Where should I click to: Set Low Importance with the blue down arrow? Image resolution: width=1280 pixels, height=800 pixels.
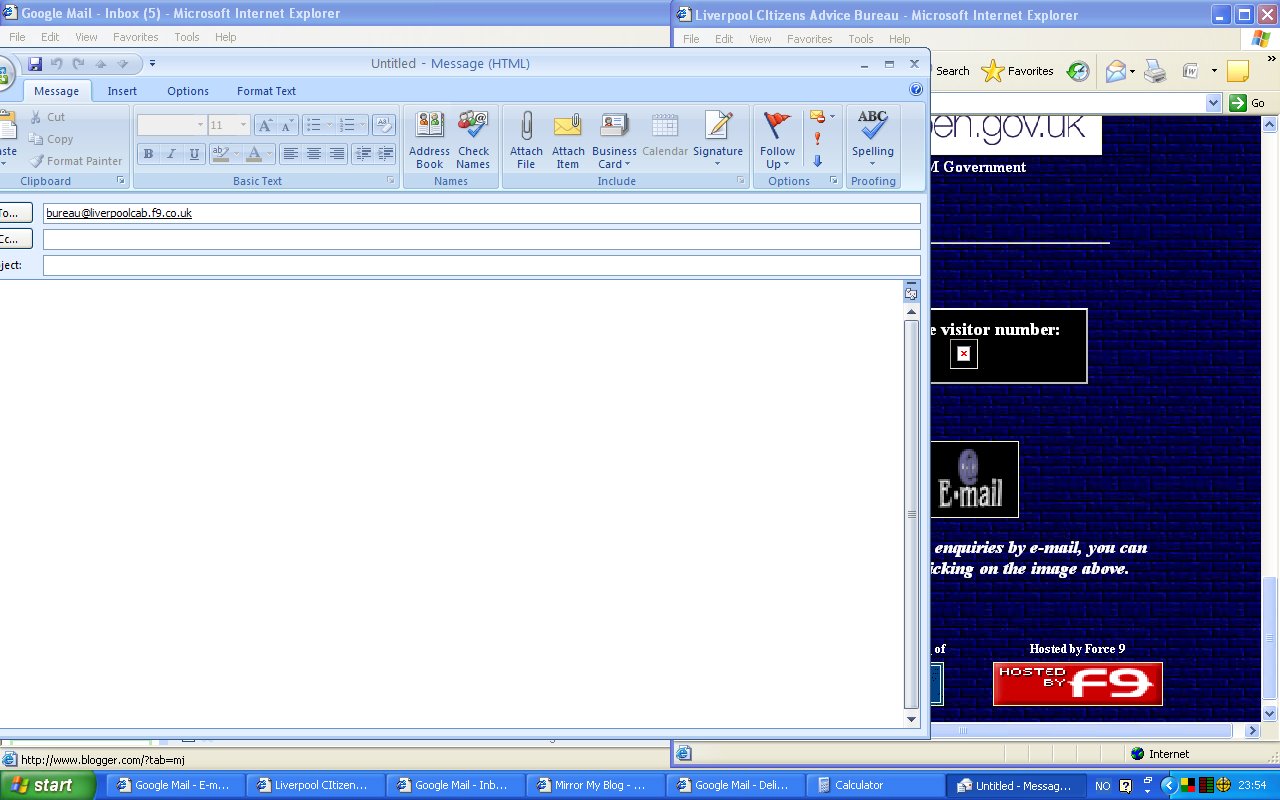pyautogui.click(x=817, y=161)
